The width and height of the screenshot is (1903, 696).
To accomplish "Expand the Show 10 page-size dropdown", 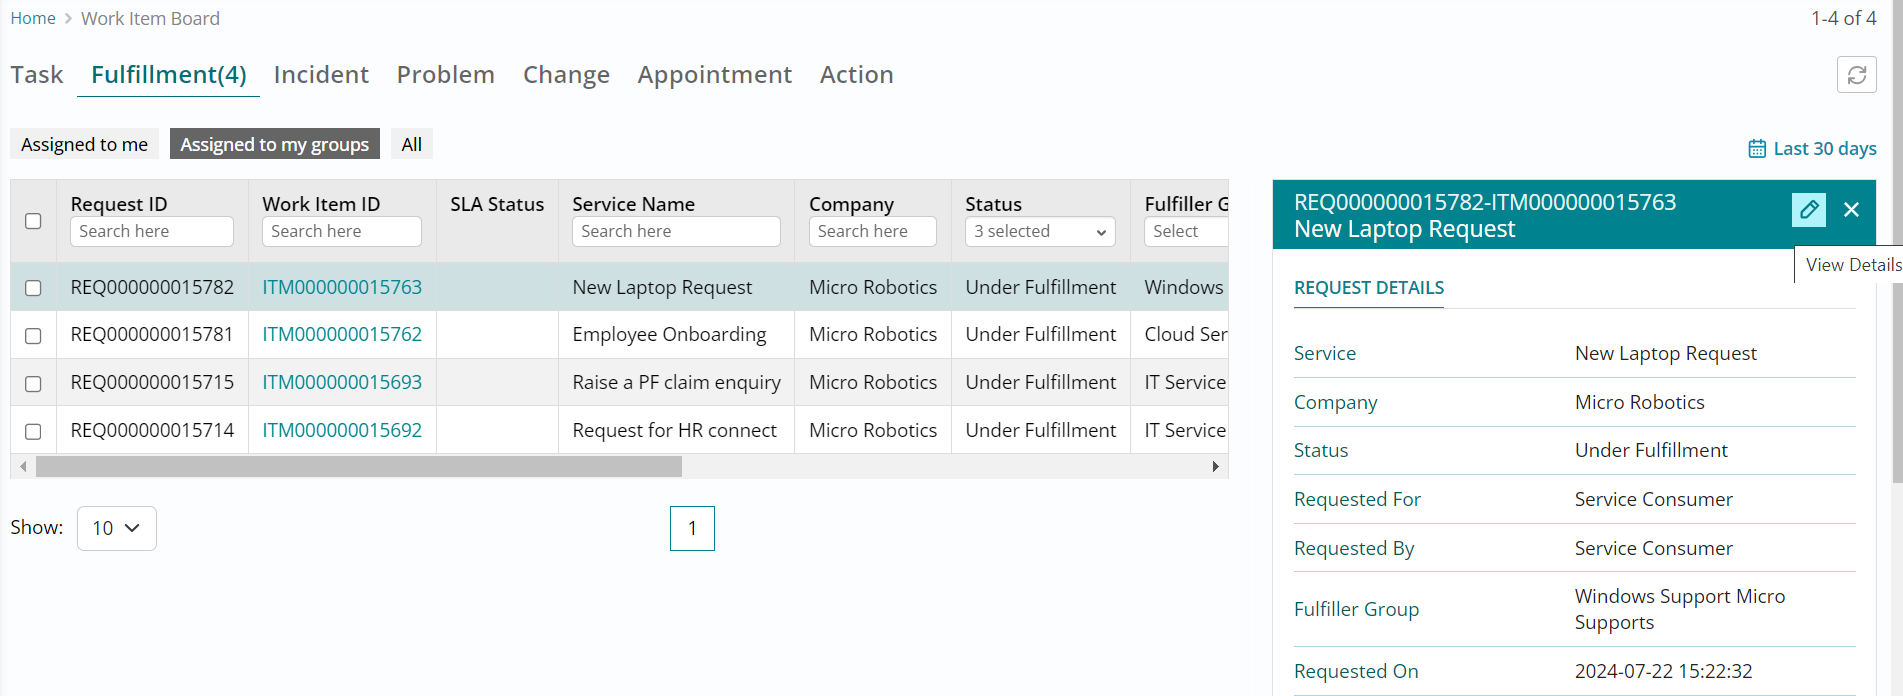I will [116, 528].
